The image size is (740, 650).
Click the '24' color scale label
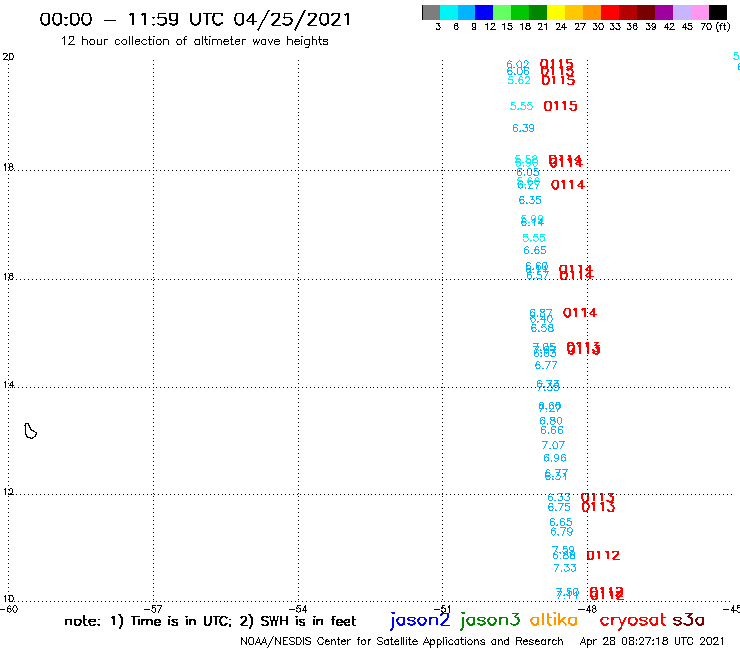tap(561, 27)
